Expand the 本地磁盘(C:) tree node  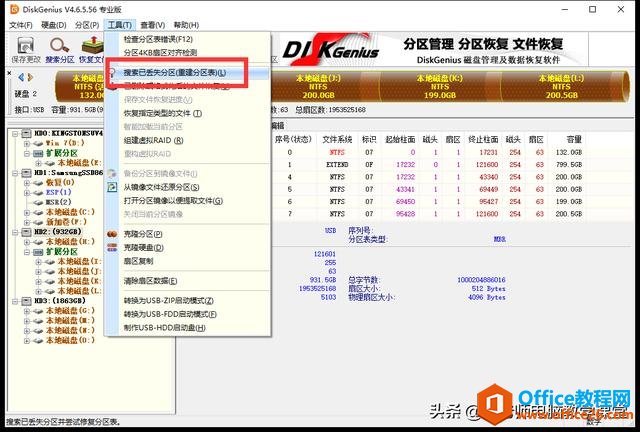point(27,213)
